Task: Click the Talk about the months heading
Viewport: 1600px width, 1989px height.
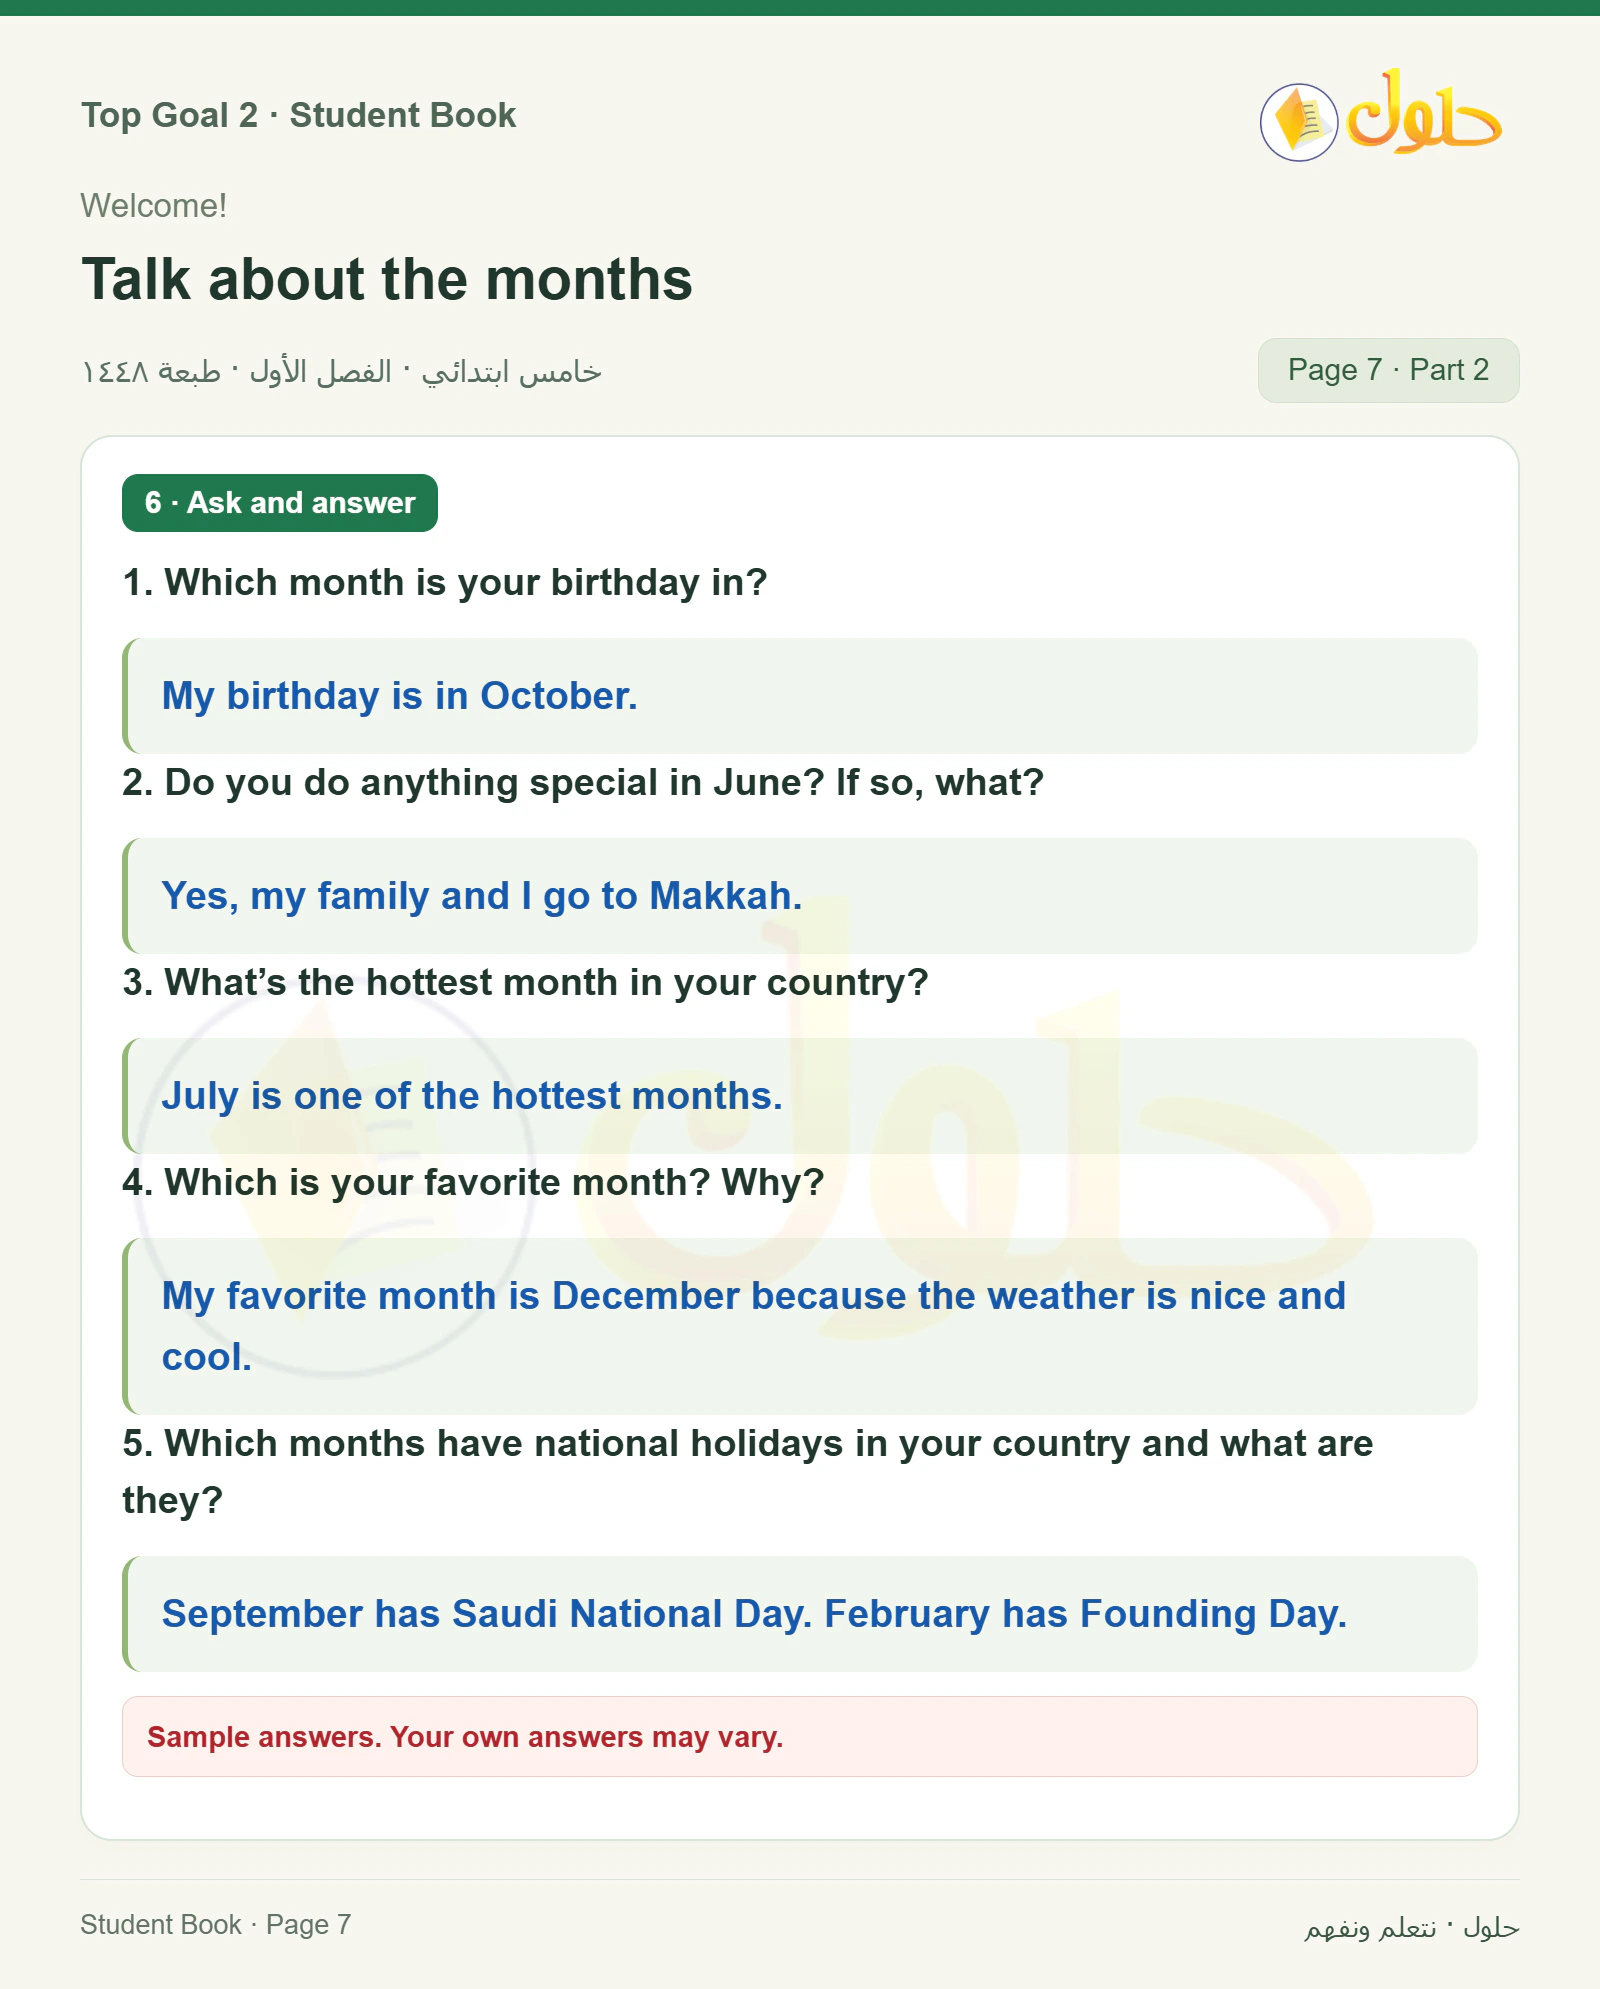Action: (x=387, y=279)
